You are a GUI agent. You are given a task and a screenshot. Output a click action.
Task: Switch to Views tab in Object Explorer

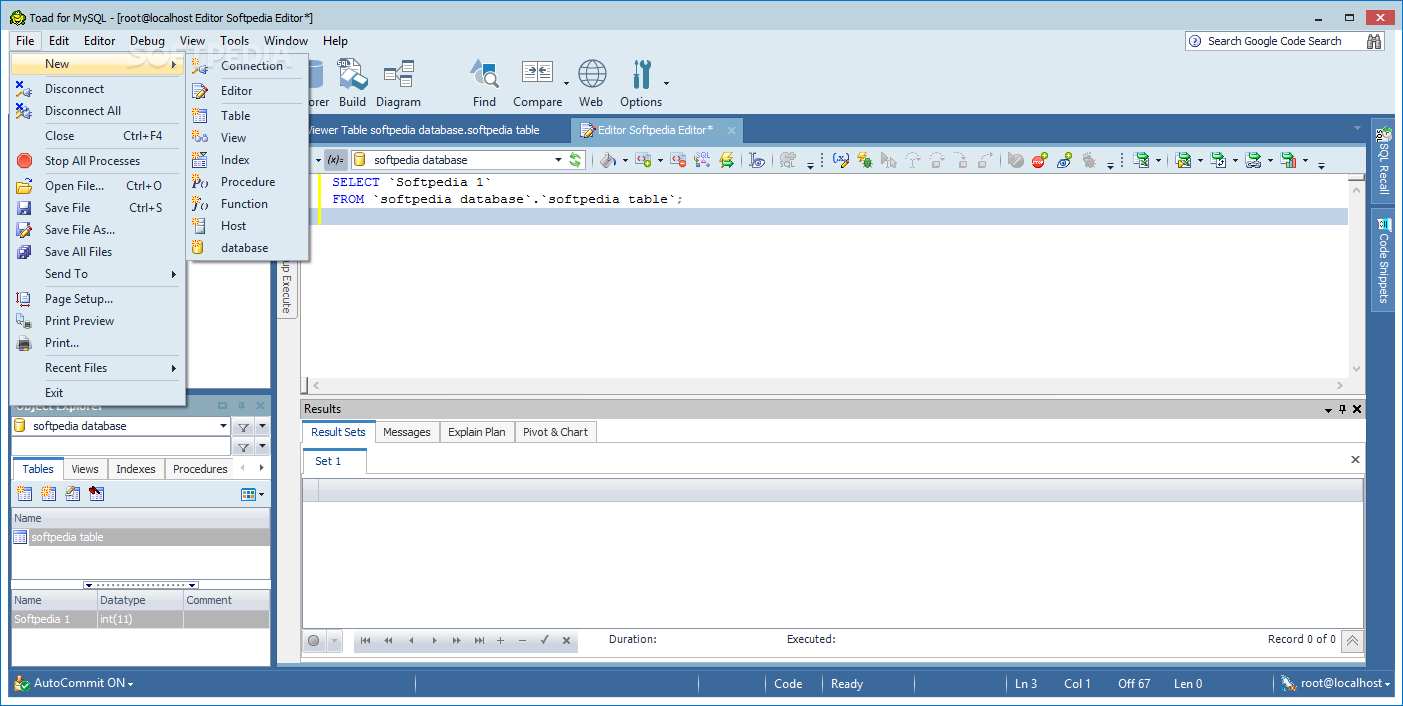(x=85, y=469)
